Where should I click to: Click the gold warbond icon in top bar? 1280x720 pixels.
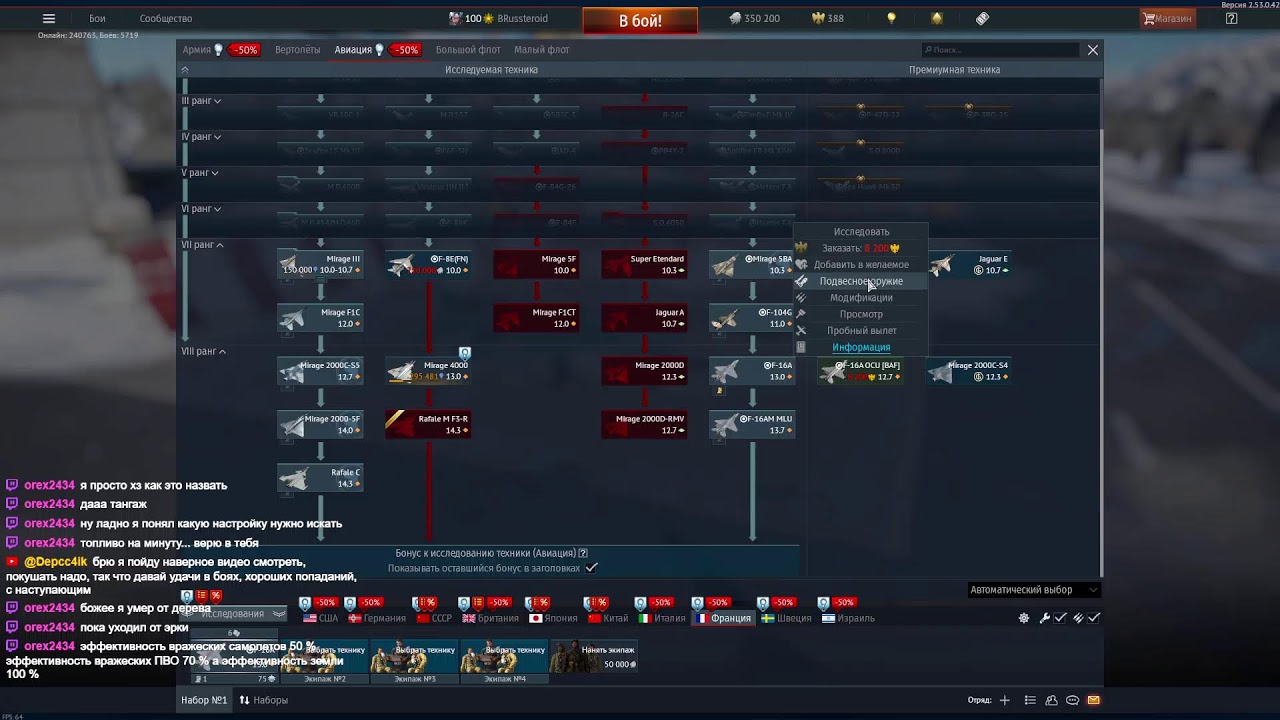[x=937, y=18]
